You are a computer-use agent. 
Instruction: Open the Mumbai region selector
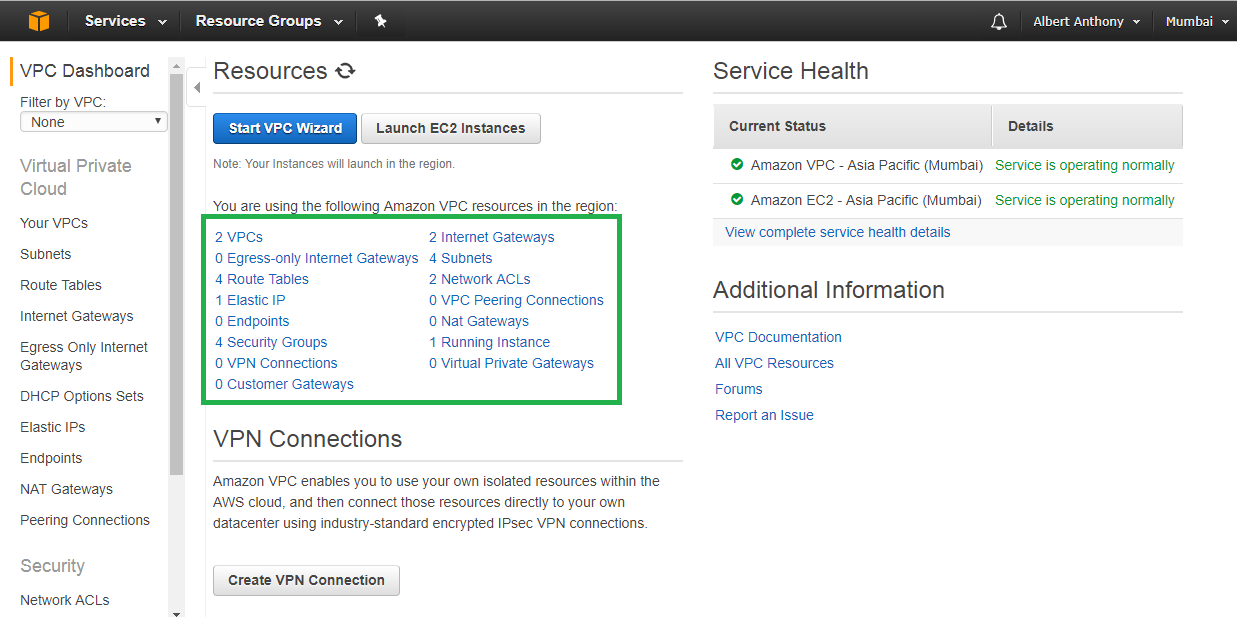pos(1197,21)
